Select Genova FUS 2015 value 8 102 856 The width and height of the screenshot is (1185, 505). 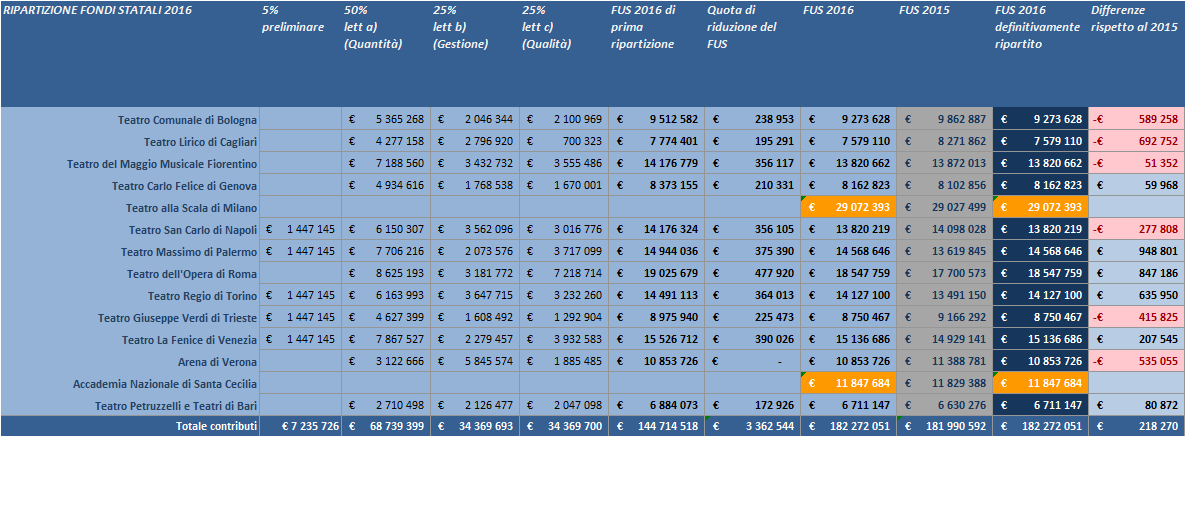point(944,185)
